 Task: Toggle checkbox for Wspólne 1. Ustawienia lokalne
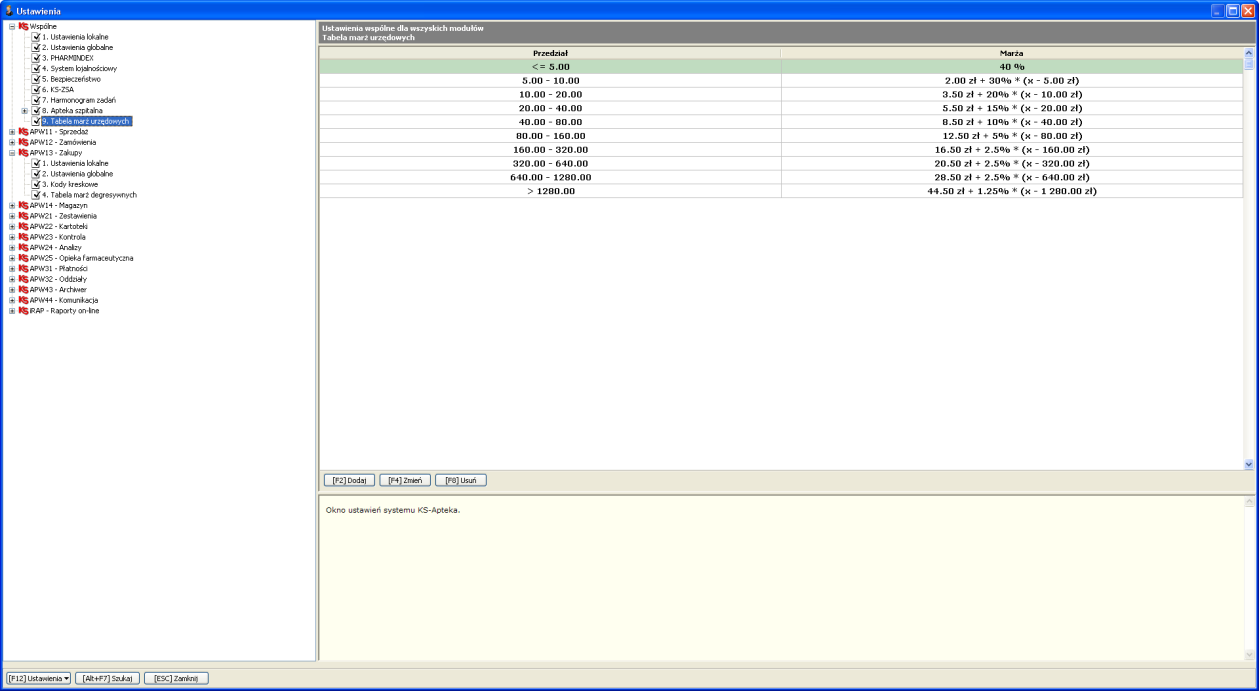[x=36, y=37]
